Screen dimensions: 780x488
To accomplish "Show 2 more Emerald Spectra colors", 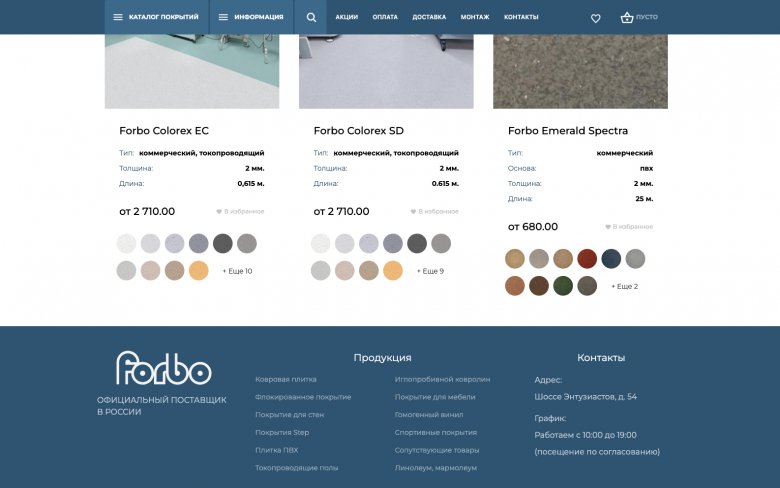I will tap(625, 287).
